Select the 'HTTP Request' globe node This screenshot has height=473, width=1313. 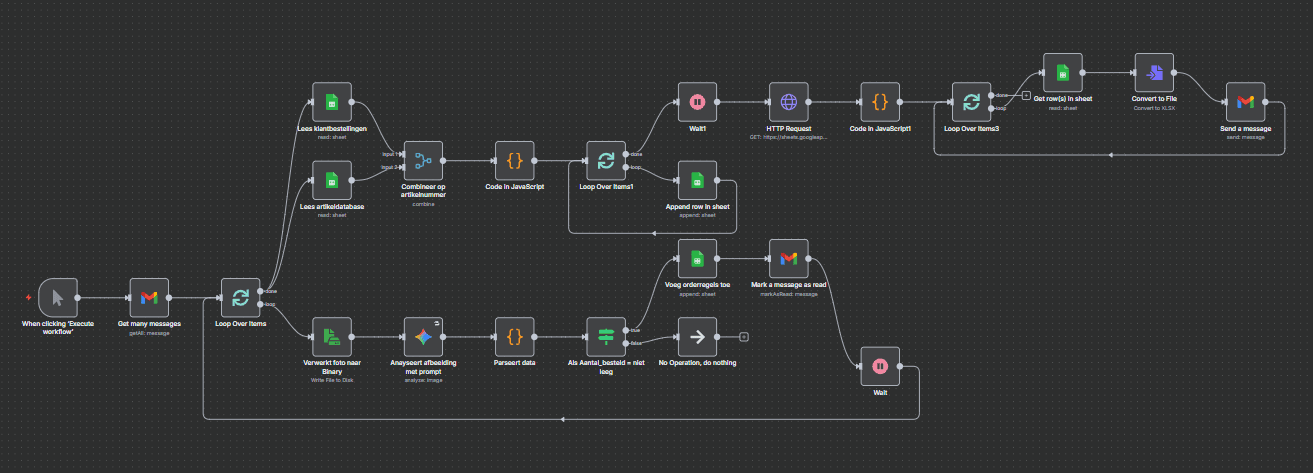coord(788,102)
